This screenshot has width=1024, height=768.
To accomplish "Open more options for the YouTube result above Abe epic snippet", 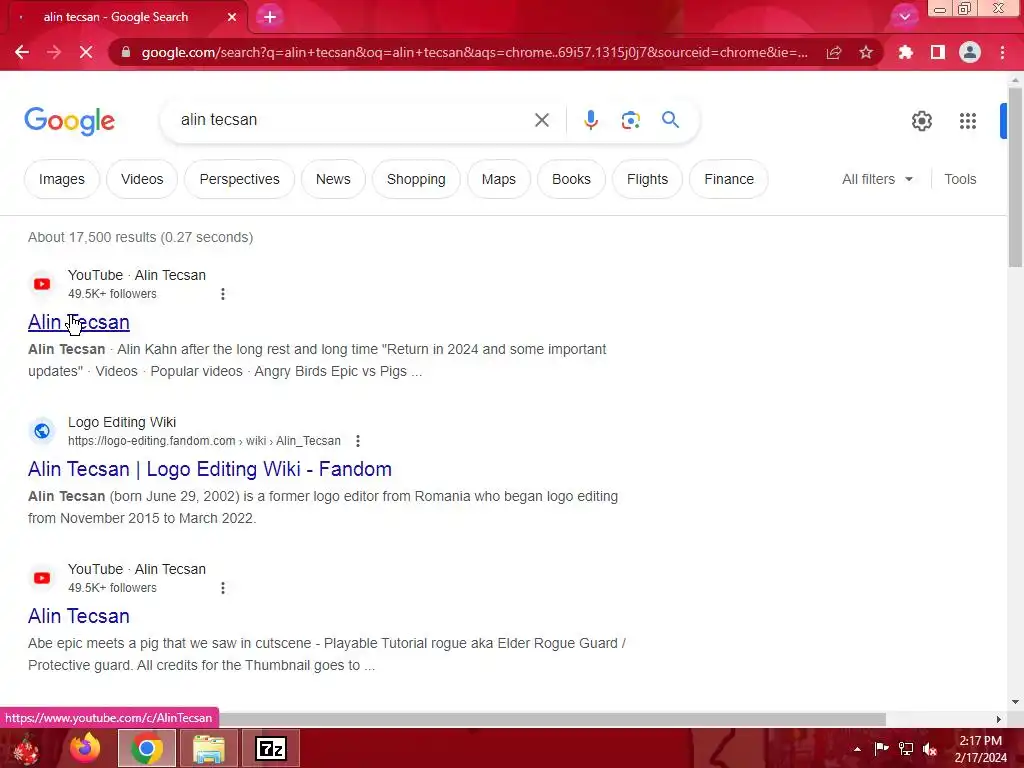I will [x=223, y=588].
